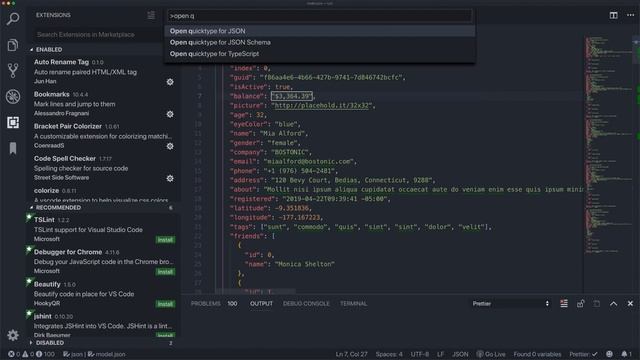640x360 pixels.
Task: Open the Bookmarks view icon
Action: (x=13, y=148)
